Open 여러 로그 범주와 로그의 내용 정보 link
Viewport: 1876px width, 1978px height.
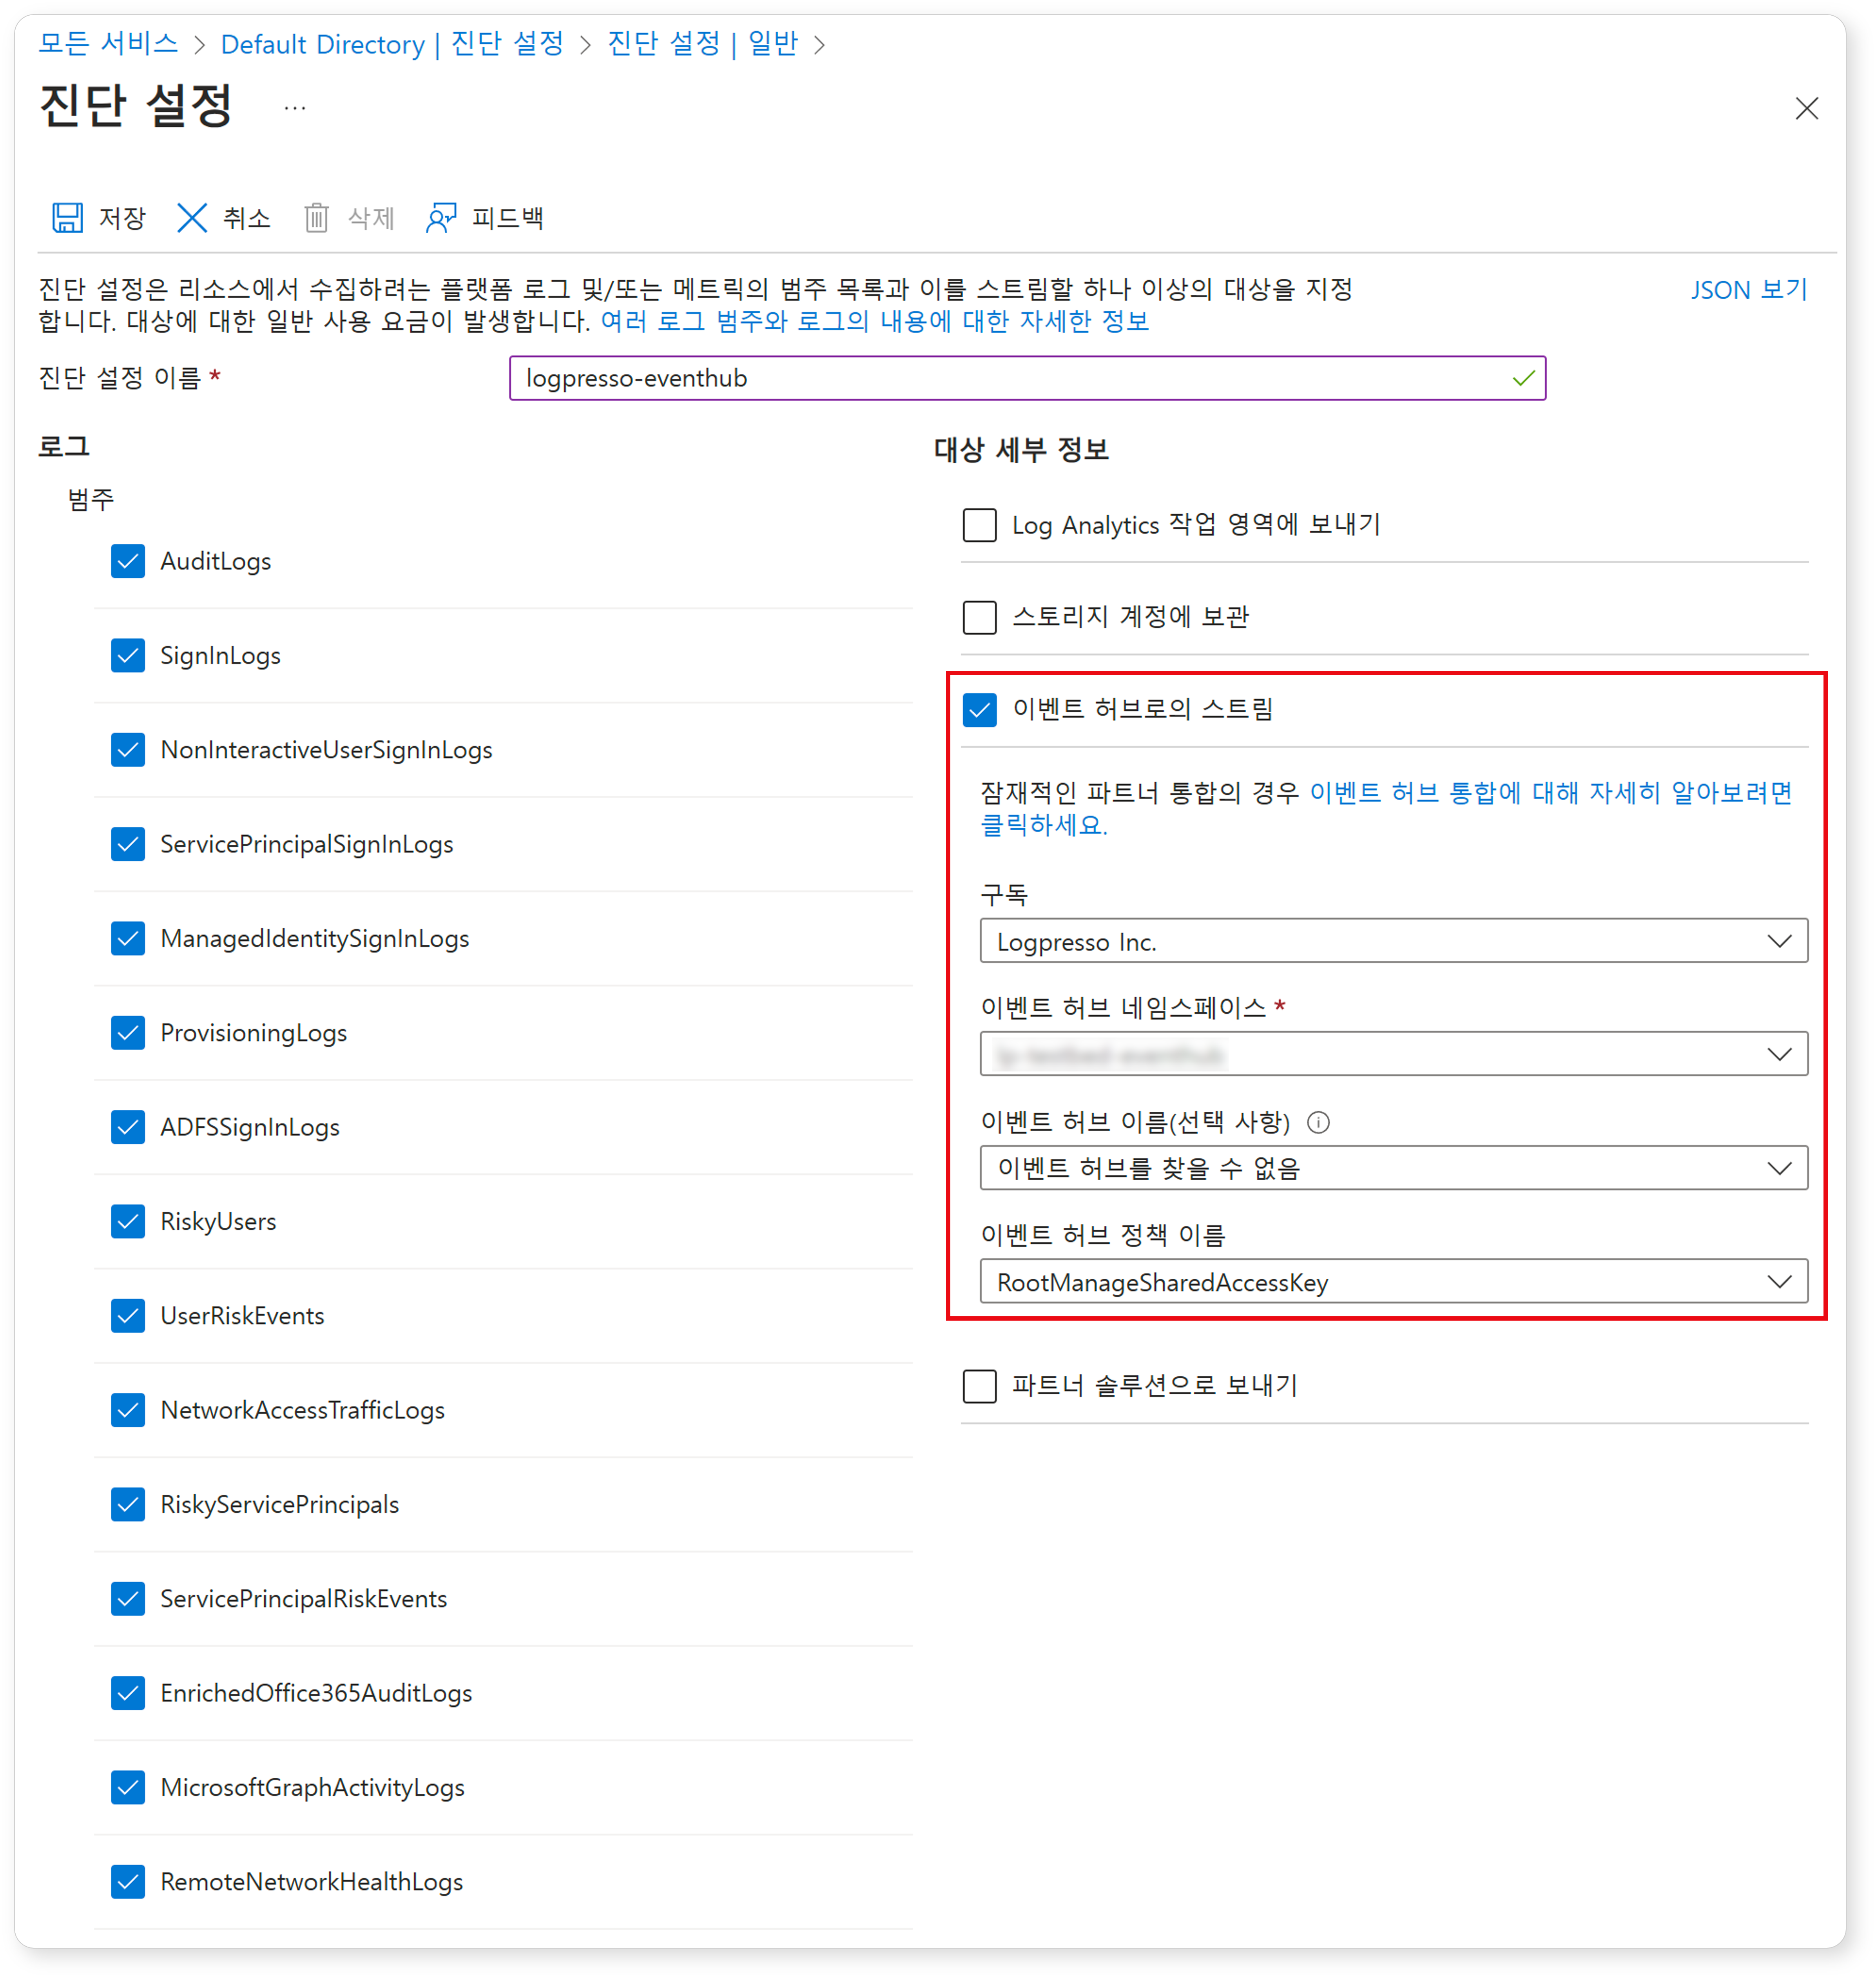[875, 321]
